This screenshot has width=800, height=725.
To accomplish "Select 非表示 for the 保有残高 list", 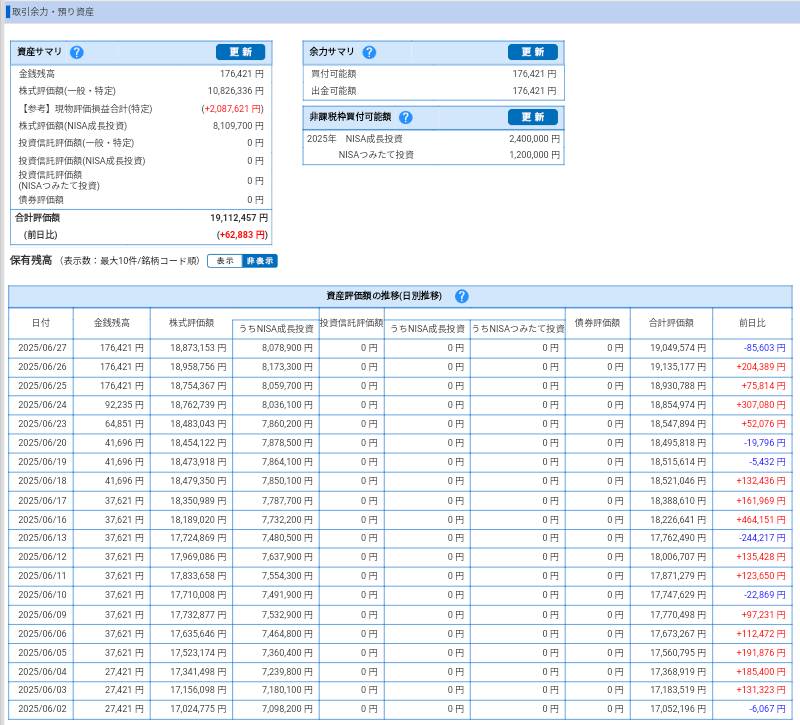I will pos(259,261).
